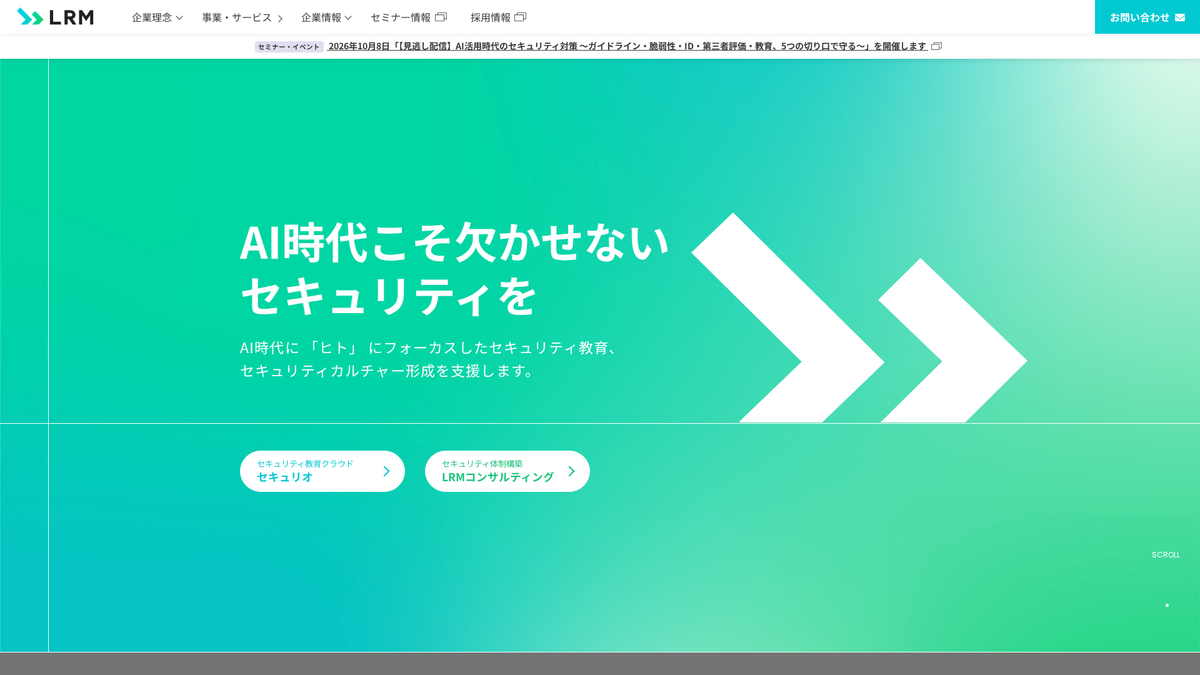Open the 事業・サービス menu
Screen dimensions: 1200x675
click(x=242, y=17)
